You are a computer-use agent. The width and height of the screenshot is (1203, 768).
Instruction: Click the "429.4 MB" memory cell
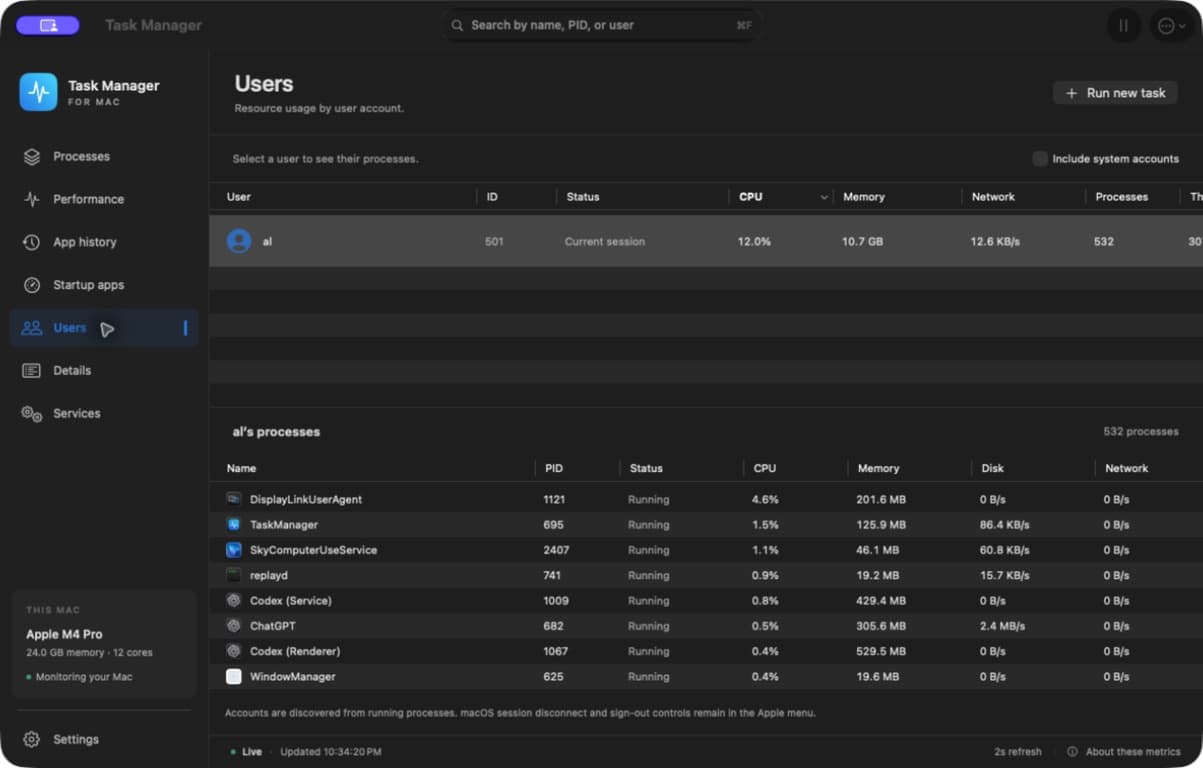pos(881,601)
